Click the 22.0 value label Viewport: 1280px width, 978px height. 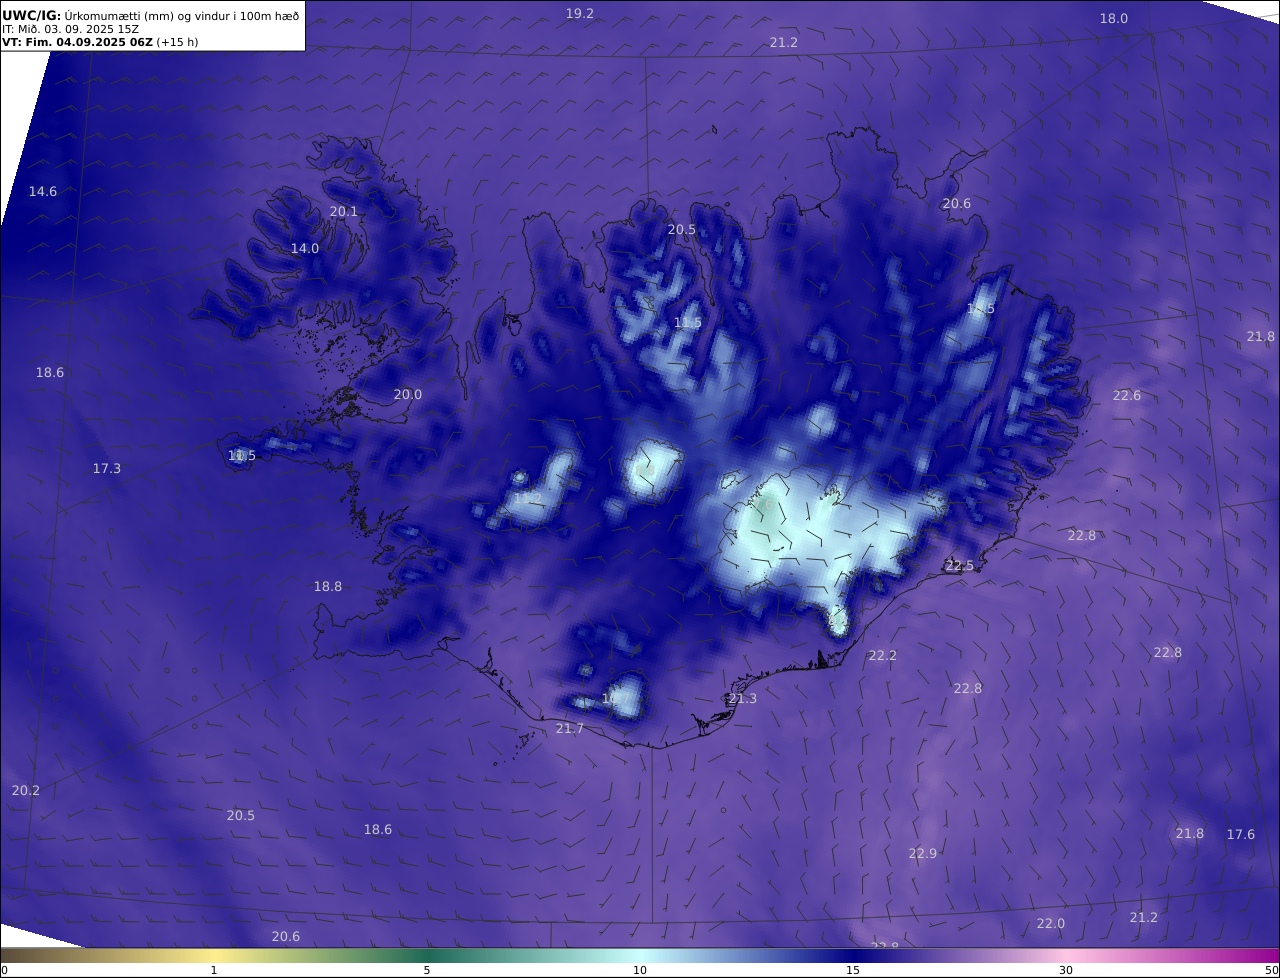pos(1051,923)
